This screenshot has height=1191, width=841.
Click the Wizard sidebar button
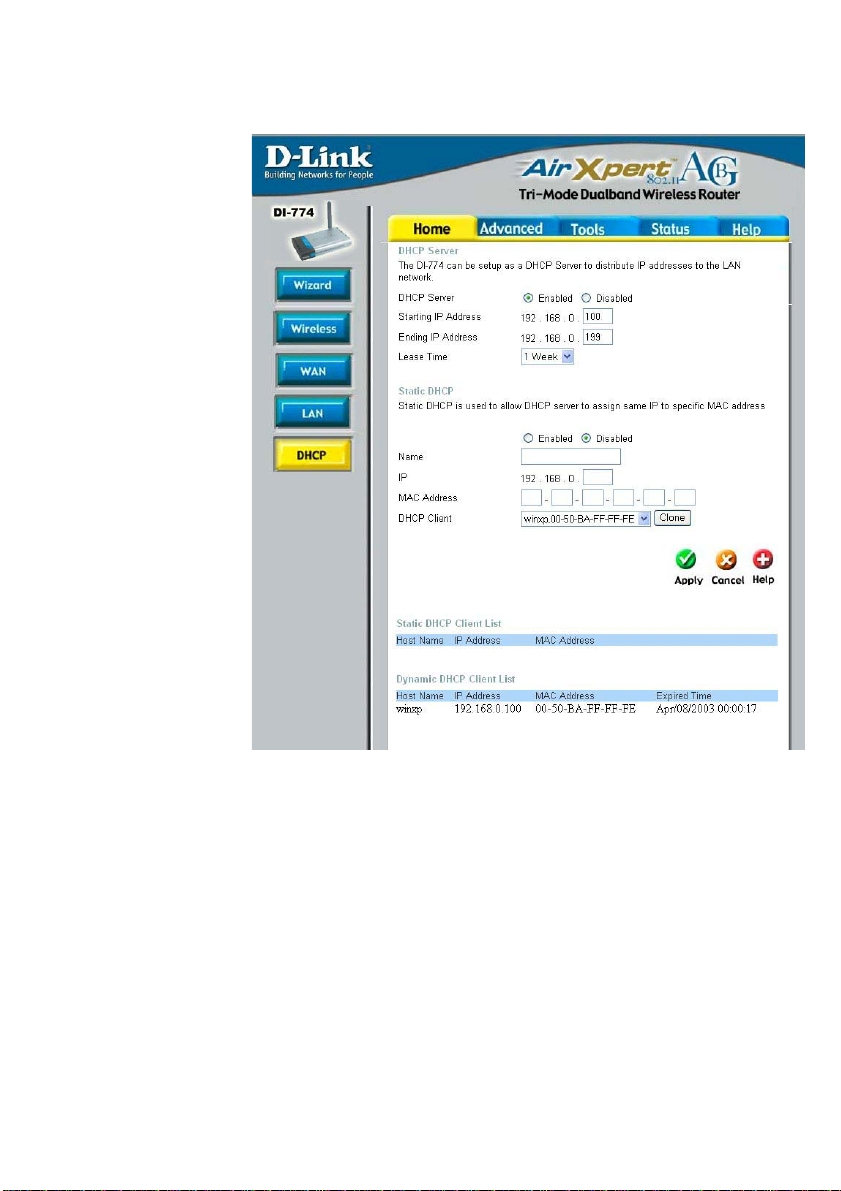click(313, 286)
